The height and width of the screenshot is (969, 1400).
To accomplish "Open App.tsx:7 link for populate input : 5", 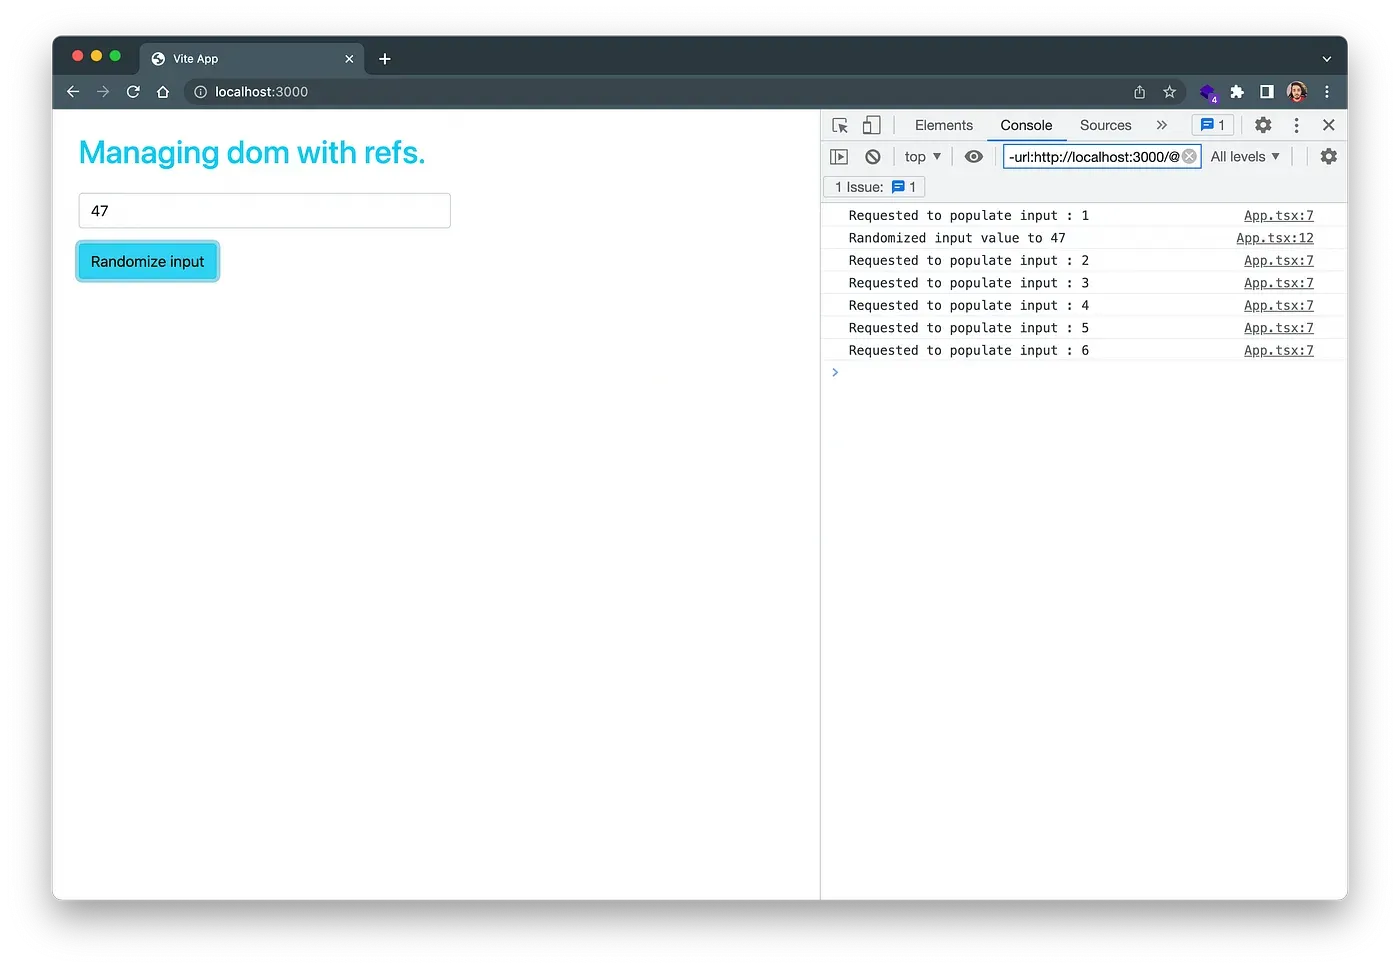I will (1278, 328).
